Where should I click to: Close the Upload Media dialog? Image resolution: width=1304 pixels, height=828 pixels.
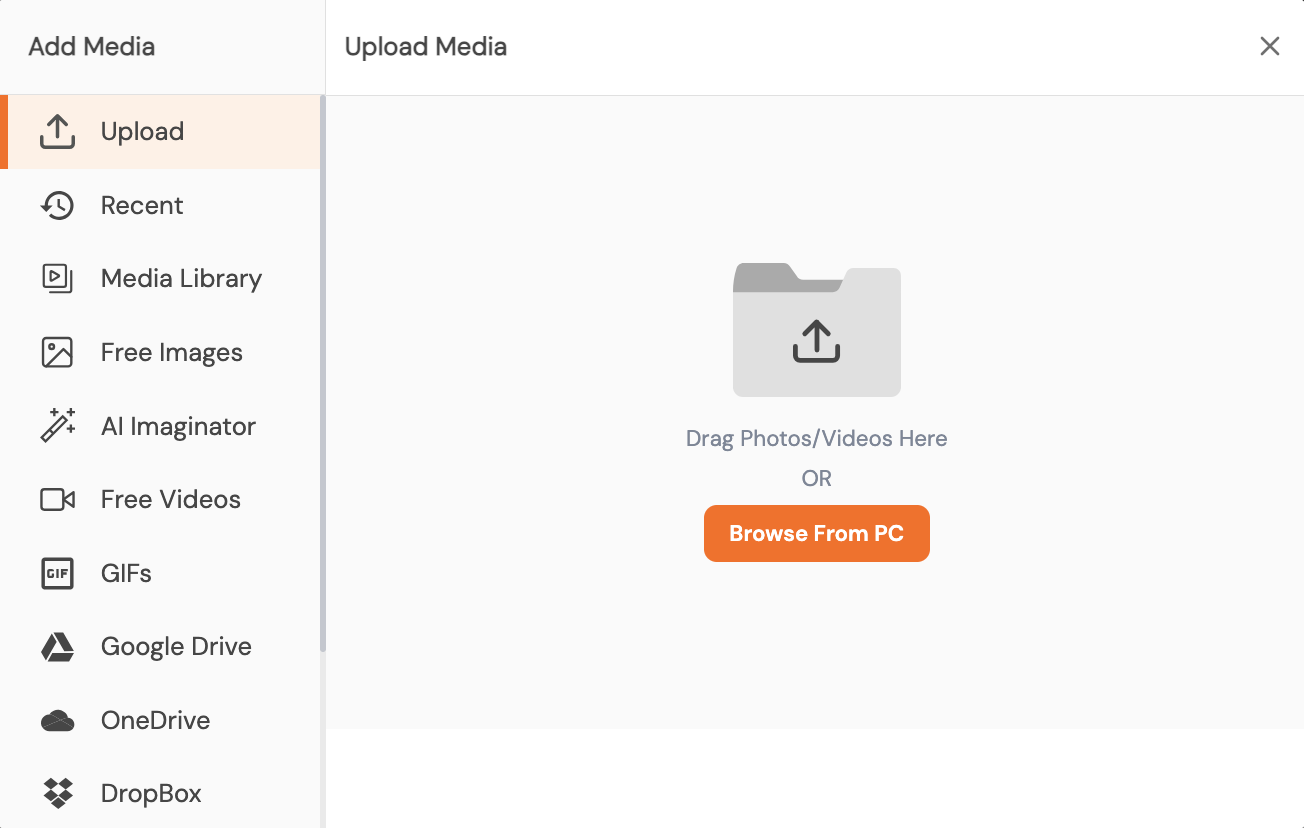pyautogui.click(x=1269, y=47)
